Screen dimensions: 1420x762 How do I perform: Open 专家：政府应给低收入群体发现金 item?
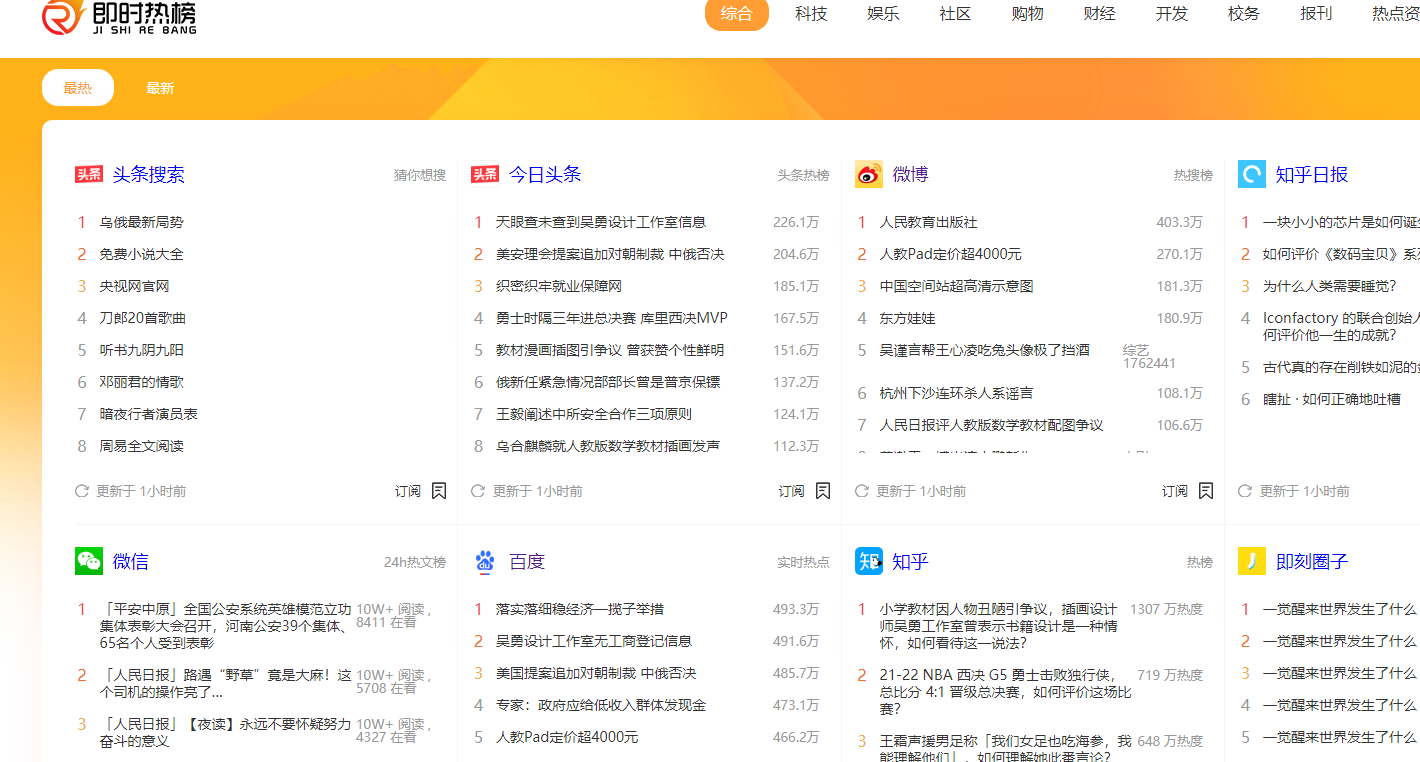pos(601,705)
